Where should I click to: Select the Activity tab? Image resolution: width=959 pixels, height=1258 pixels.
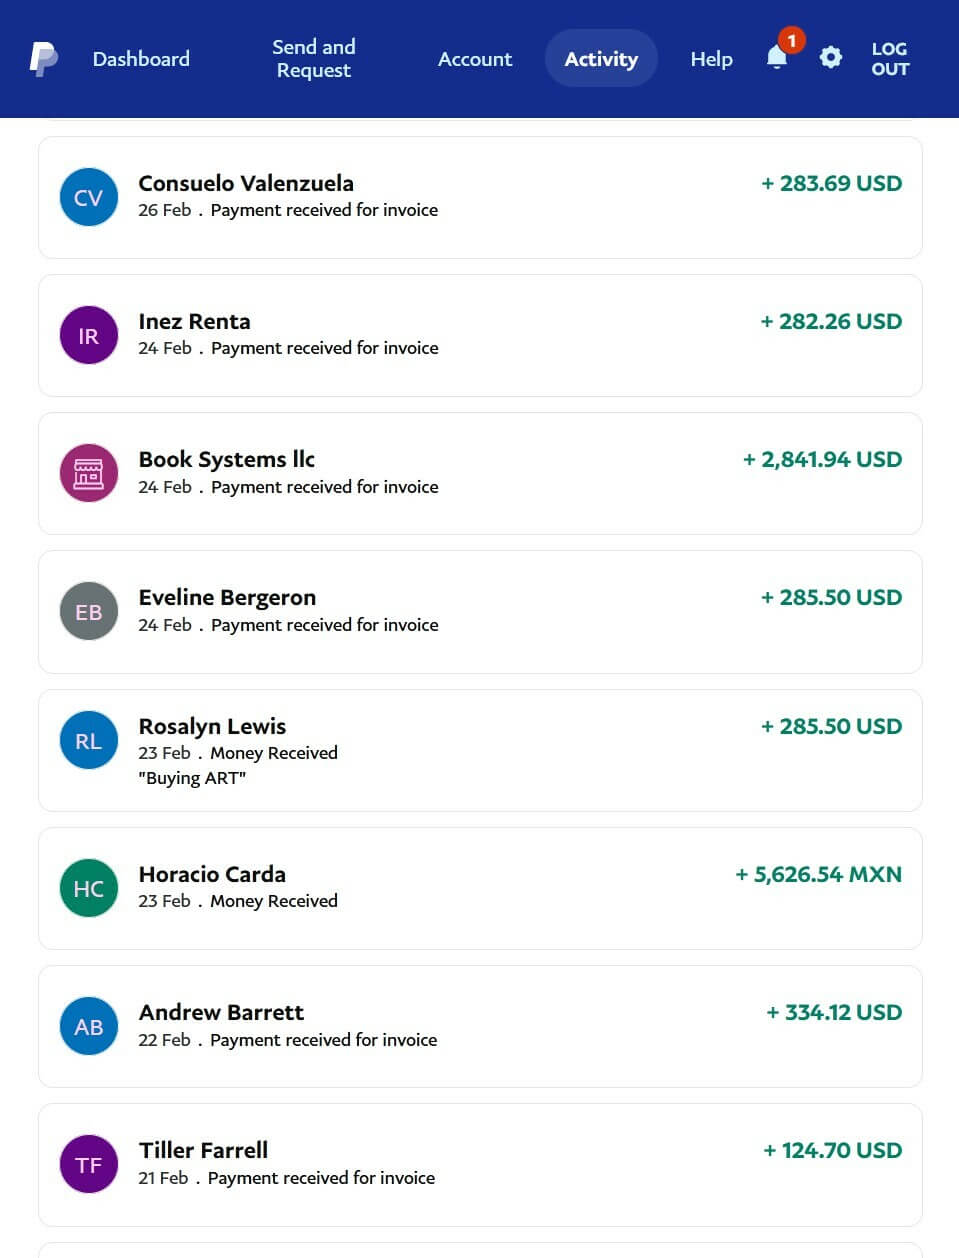click(600, 59)
